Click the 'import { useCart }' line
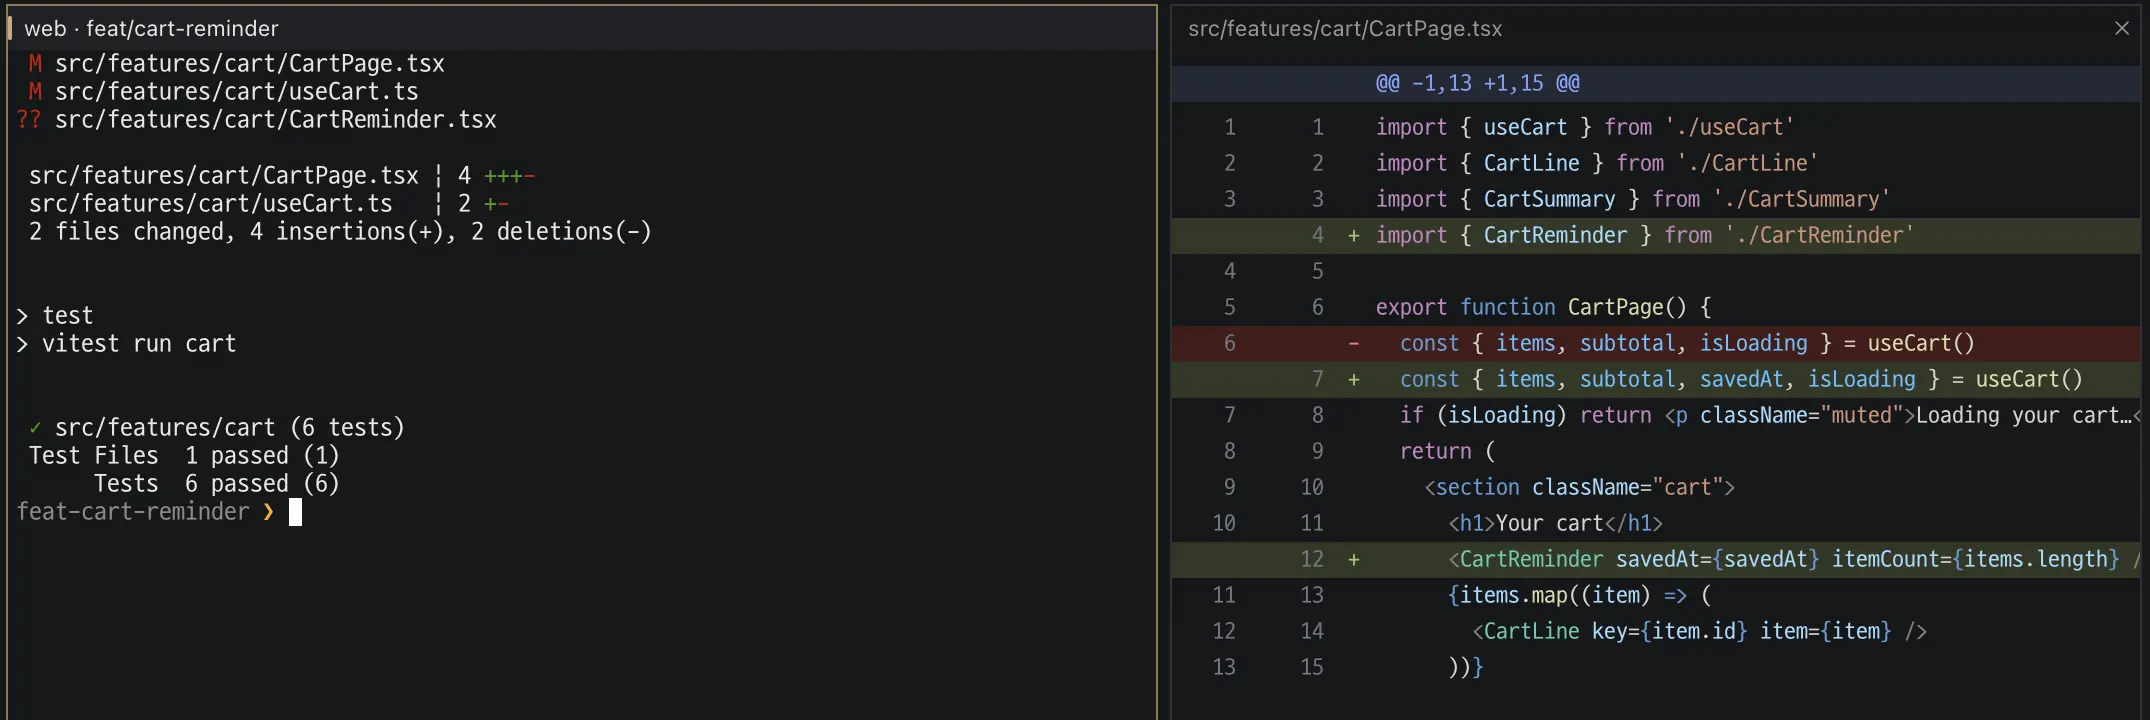2150x720 pixels. coord(1656,128)
